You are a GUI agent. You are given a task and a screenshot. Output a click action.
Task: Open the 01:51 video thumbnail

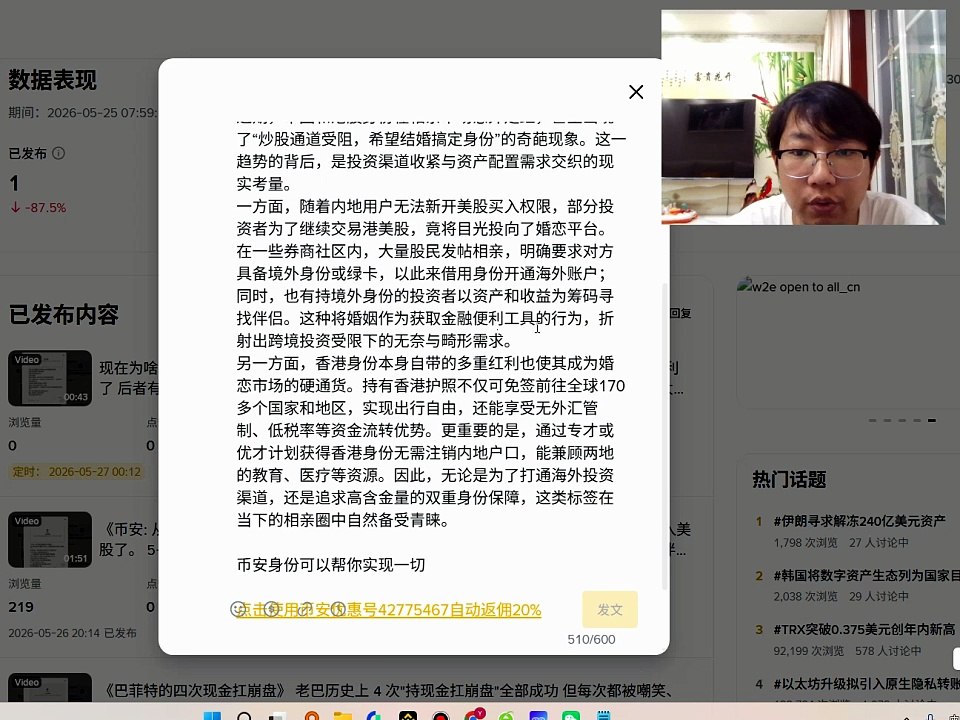50,539
